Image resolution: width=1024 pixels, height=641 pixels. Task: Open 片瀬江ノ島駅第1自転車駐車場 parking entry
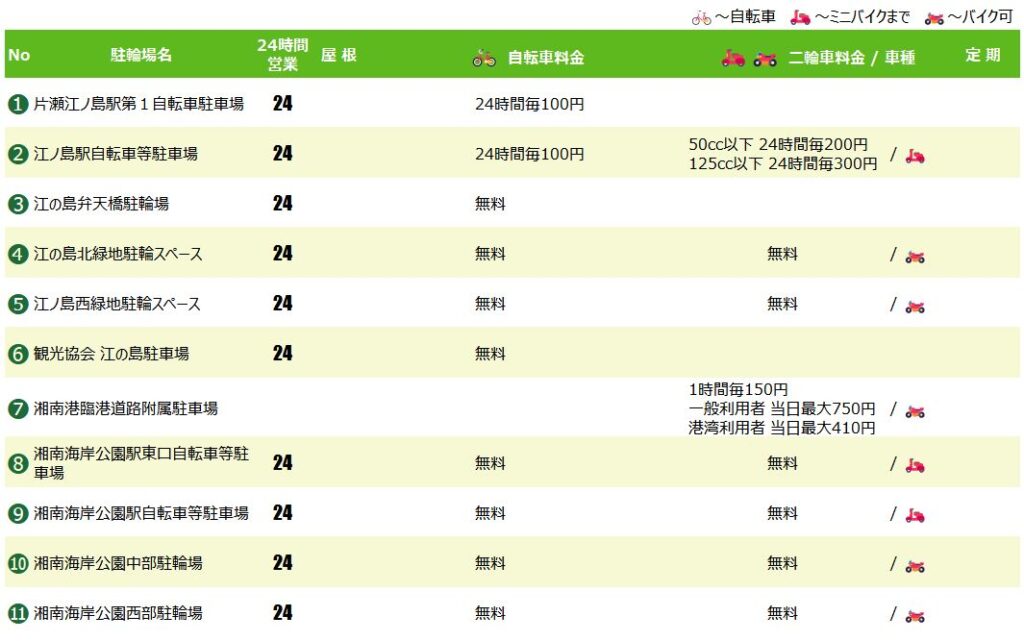(x=139, y=104)
